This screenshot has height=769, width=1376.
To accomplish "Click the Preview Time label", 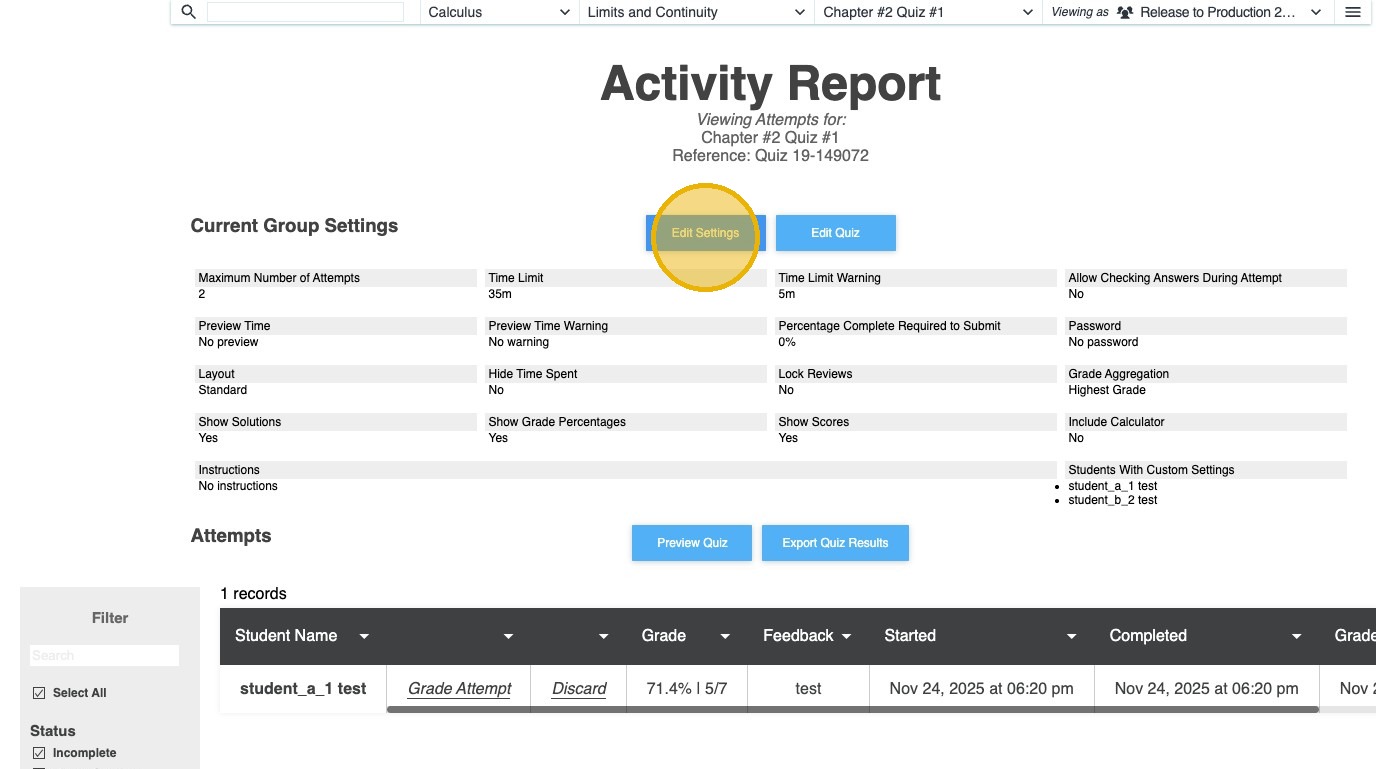I will point(234,326).
